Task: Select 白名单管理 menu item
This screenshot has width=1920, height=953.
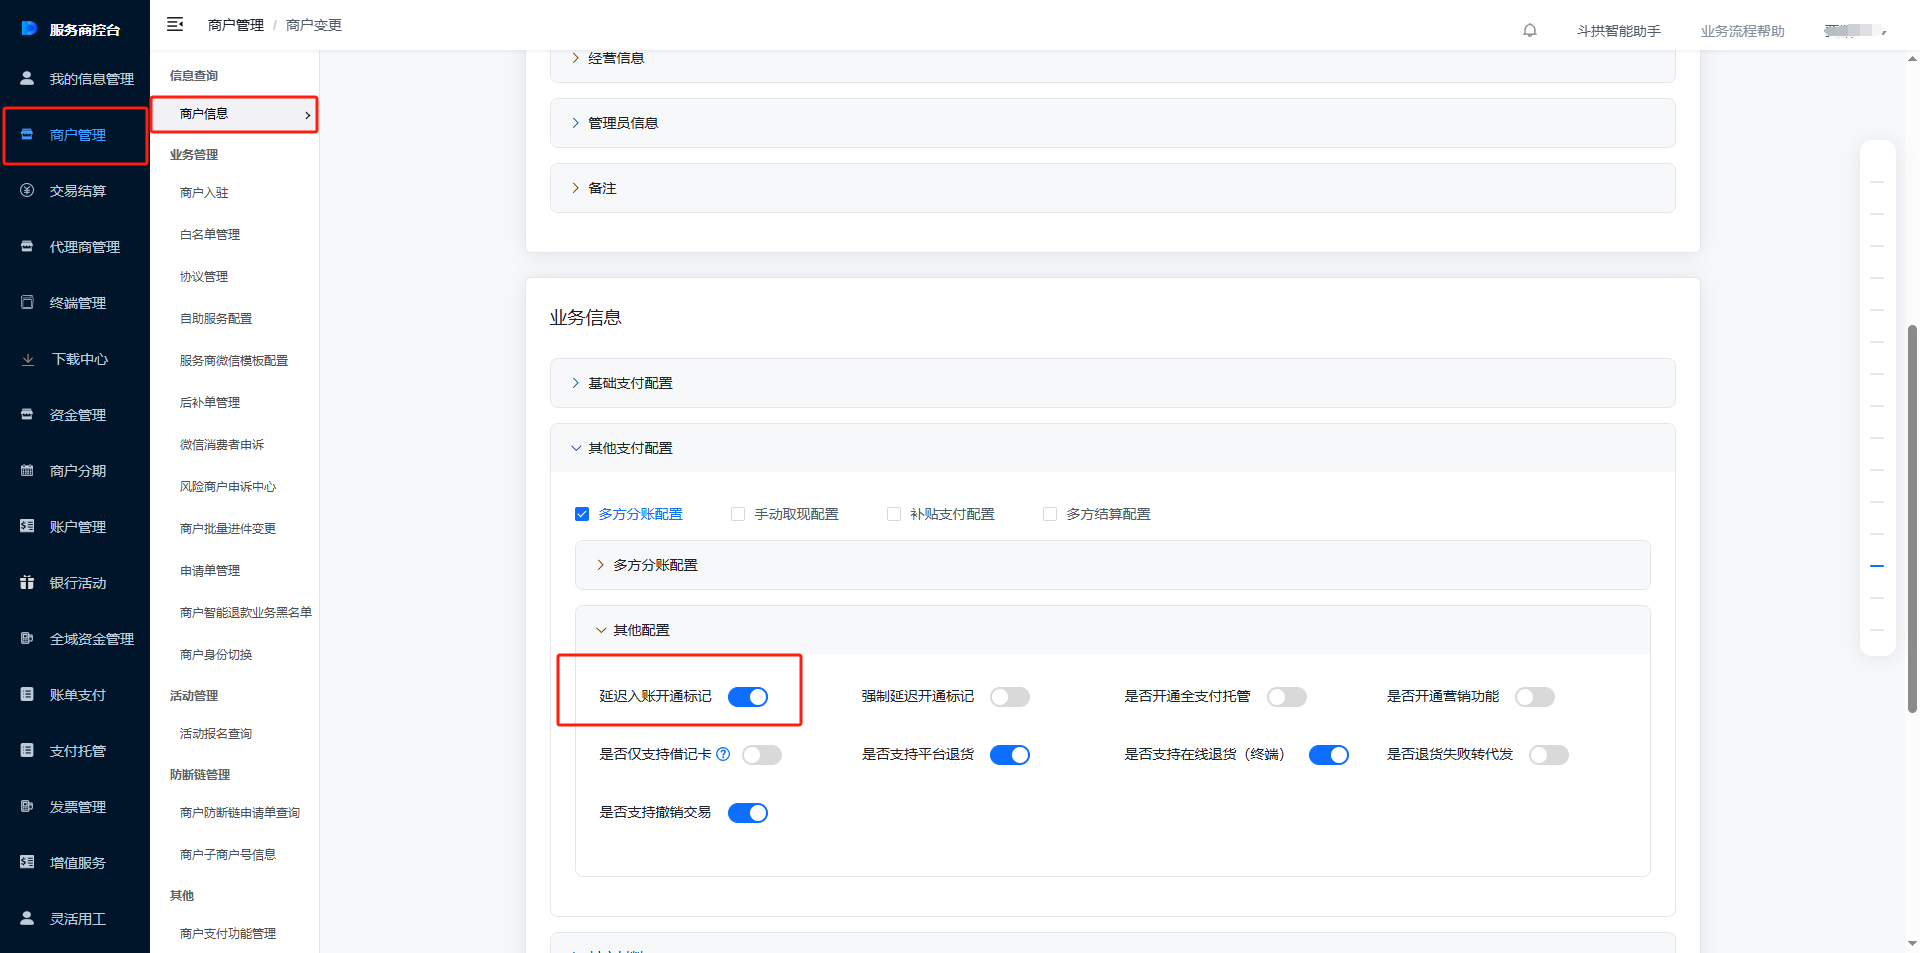Action: coord(210,235)
